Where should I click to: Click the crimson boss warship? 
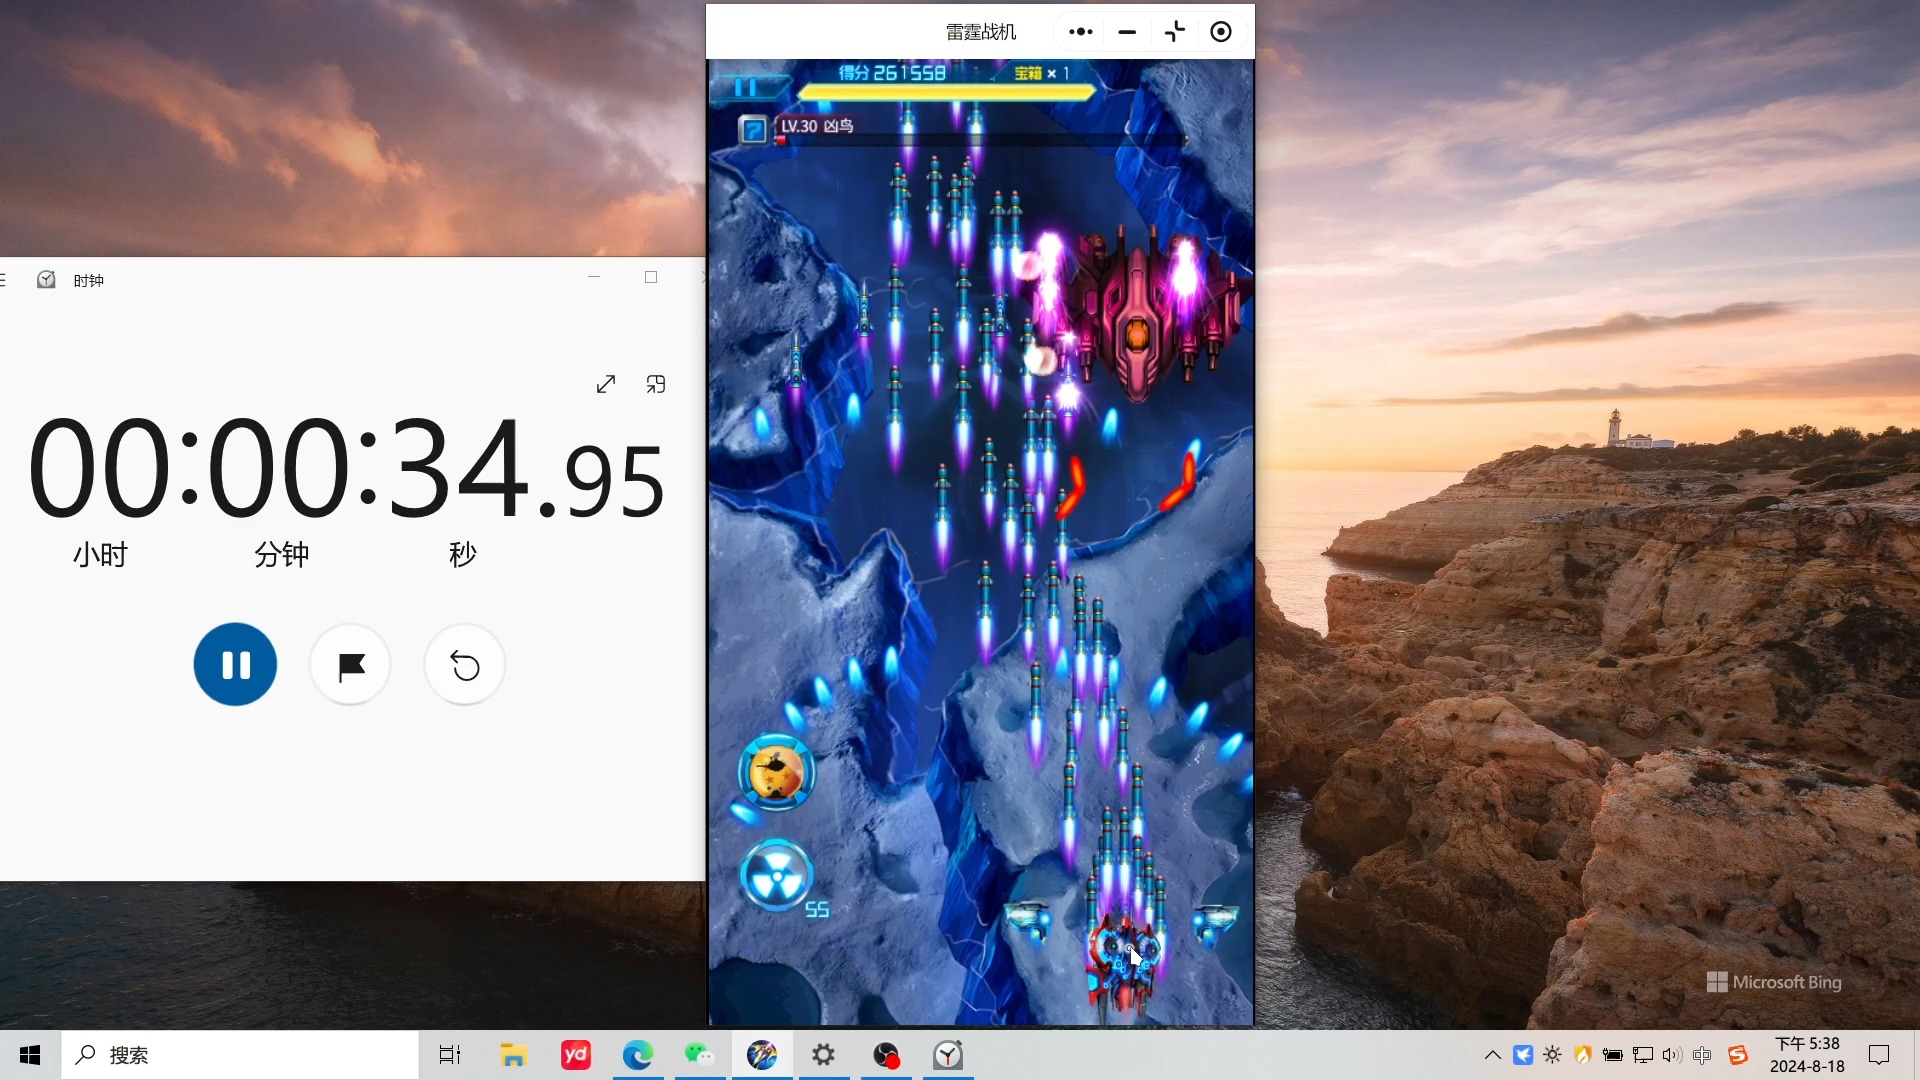(x=1140, y=315)
